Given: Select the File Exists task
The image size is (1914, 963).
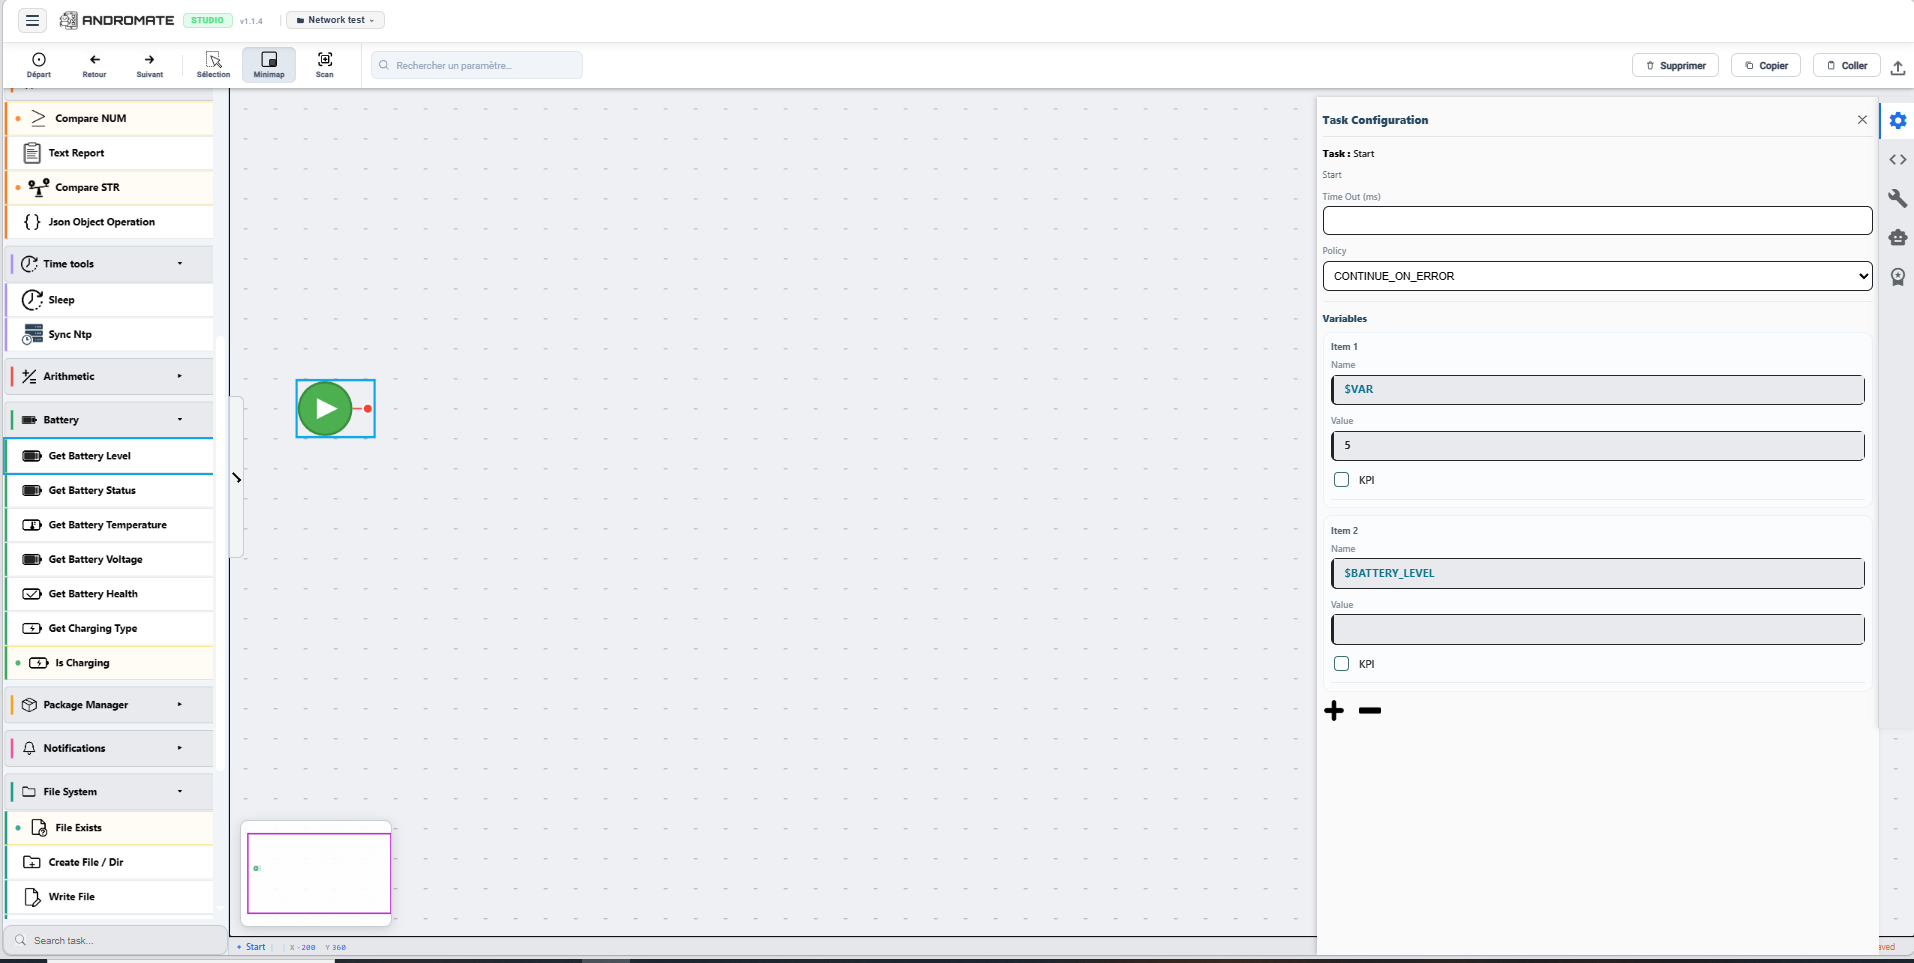Looking at the screenshot, I should click(x=110, y=828).
